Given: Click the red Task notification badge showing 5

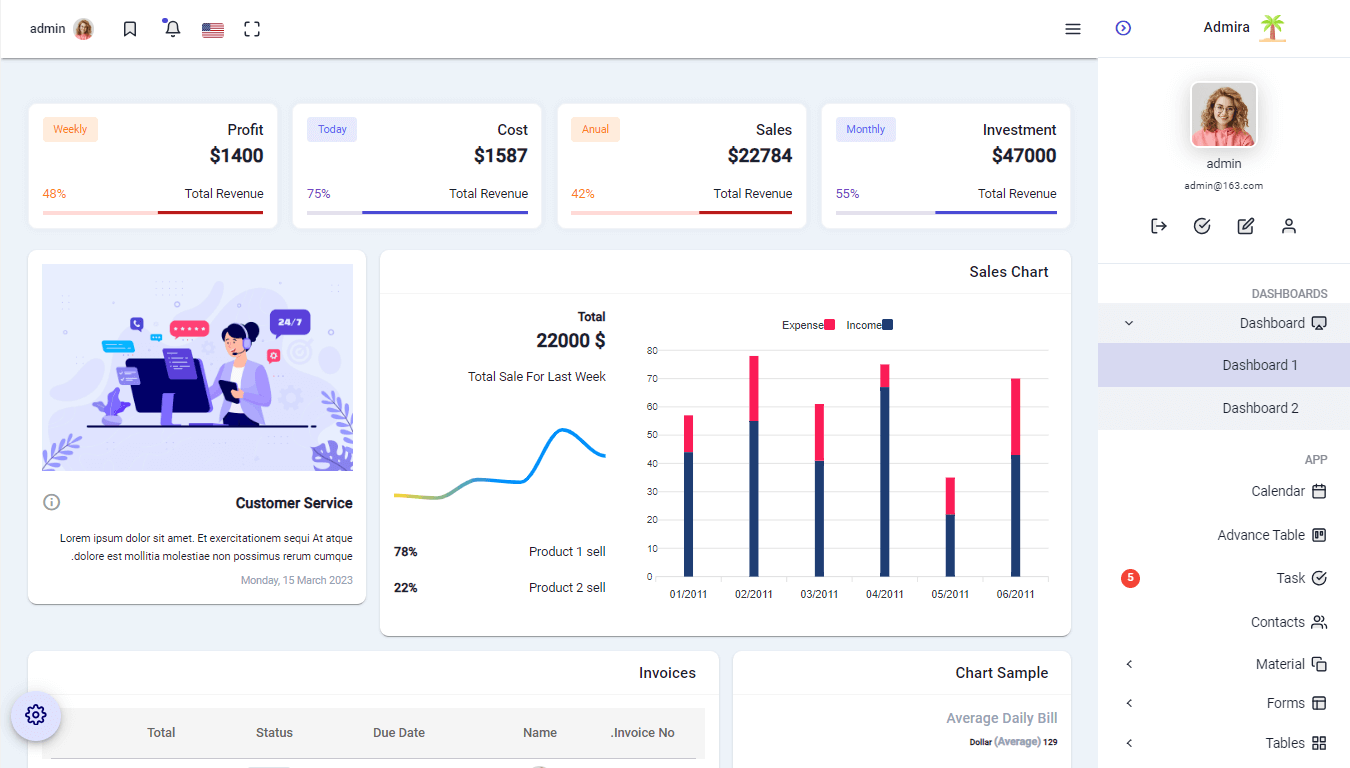Looking at the screenshot, I should (x=1130, y=578).
